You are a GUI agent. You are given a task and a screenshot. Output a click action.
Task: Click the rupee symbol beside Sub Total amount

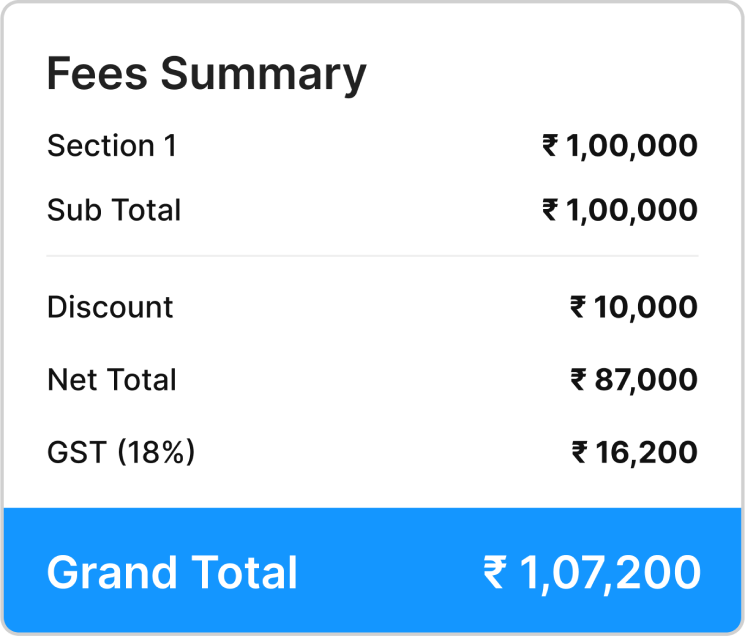(x=550, y=210)
